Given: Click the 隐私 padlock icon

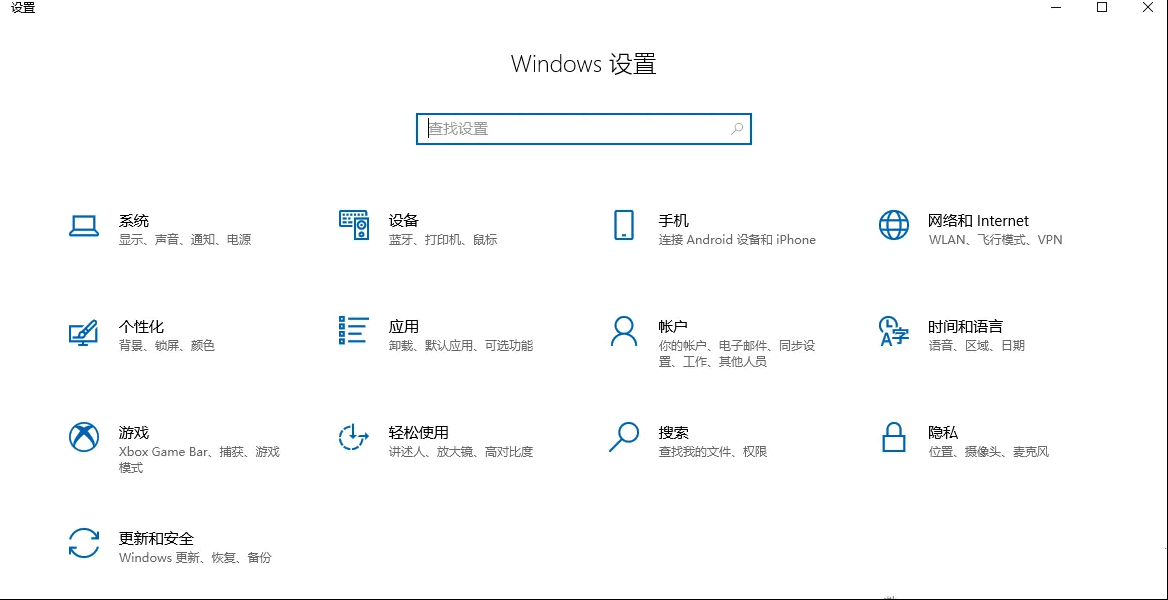Looking at the screenshot, I should point(893,437).
